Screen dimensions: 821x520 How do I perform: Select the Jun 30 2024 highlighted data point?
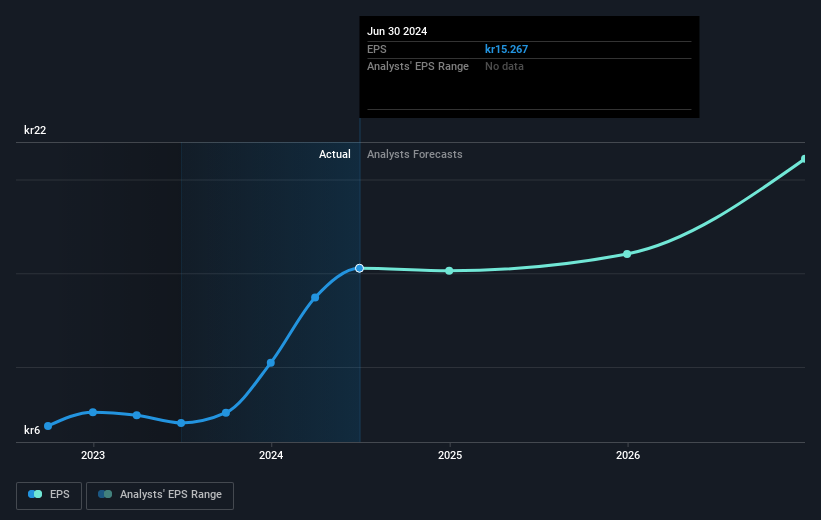359,268
